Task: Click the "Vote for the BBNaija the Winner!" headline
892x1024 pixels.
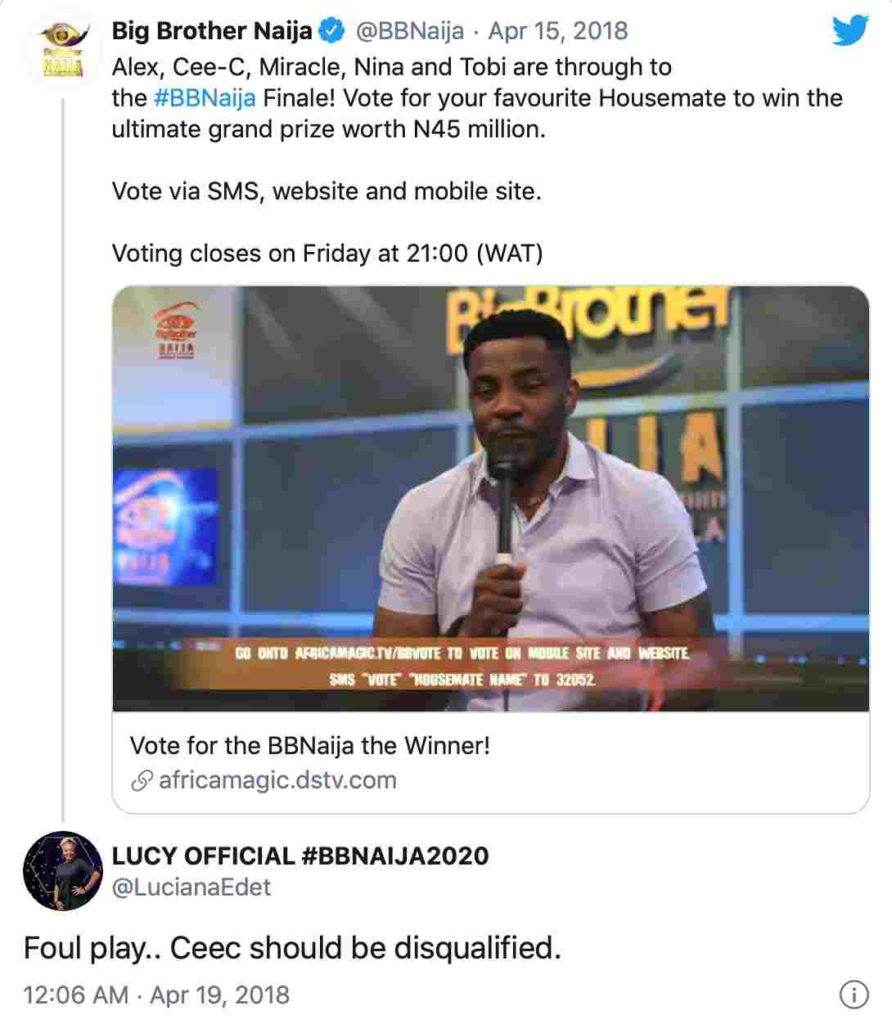Action: pos(310,746)
